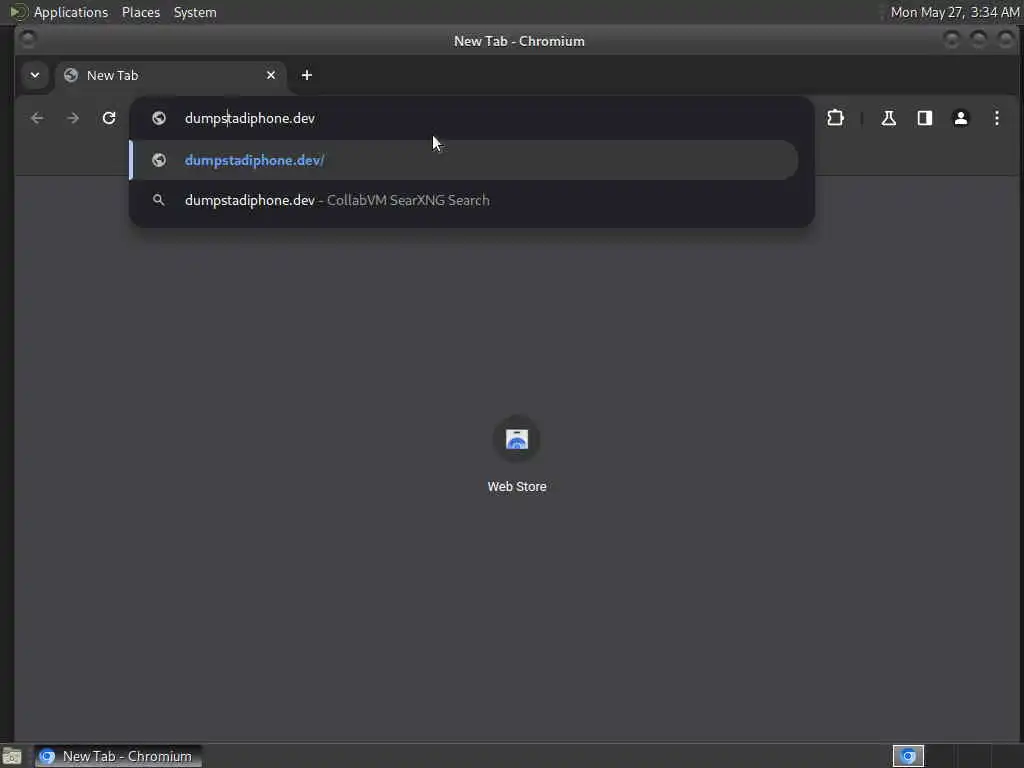Open the Applications menu
Viewport: 1024px width, 768px height.
71,12
